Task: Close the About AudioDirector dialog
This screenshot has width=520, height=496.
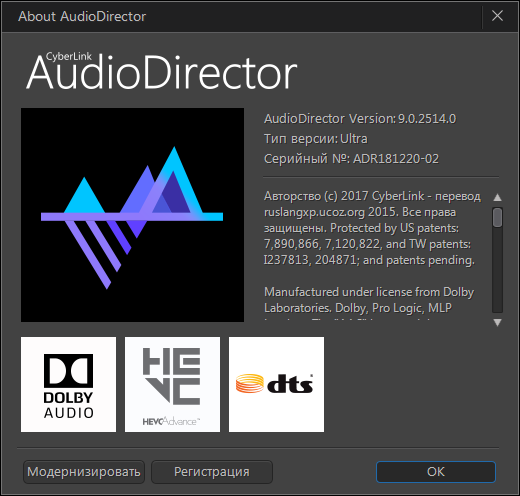Action: tap(497, 16)
